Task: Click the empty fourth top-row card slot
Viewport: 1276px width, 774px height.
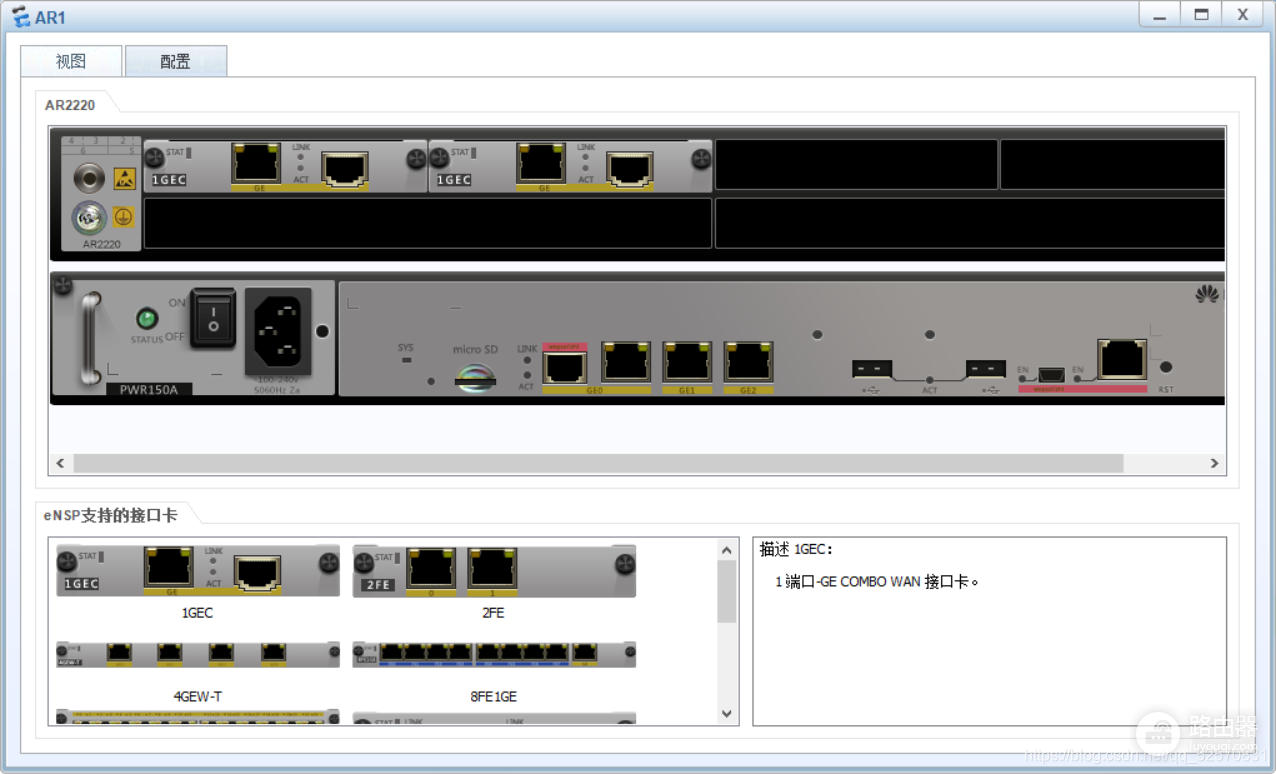Action: click(x=1112, y=165)
